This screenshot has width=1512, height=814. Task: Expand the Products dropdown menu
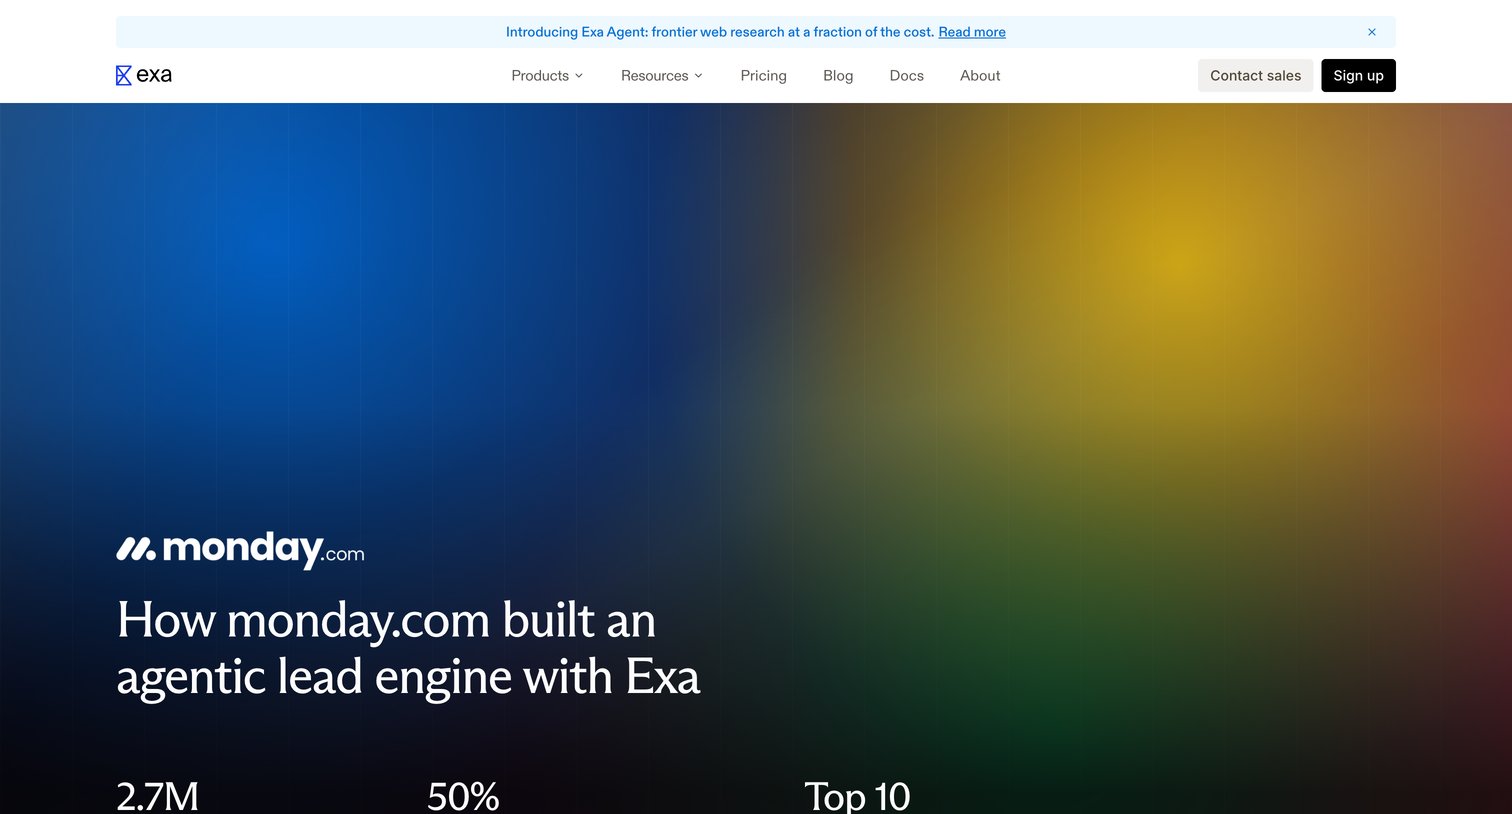(x=547, y=75)
